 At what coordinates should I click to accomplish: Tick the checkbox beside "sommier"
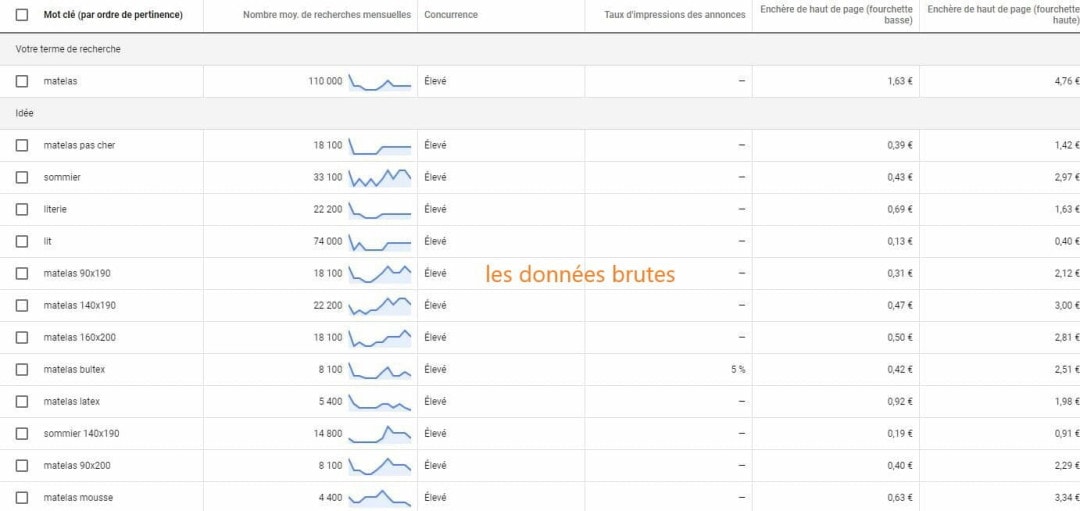coord(22,177)
